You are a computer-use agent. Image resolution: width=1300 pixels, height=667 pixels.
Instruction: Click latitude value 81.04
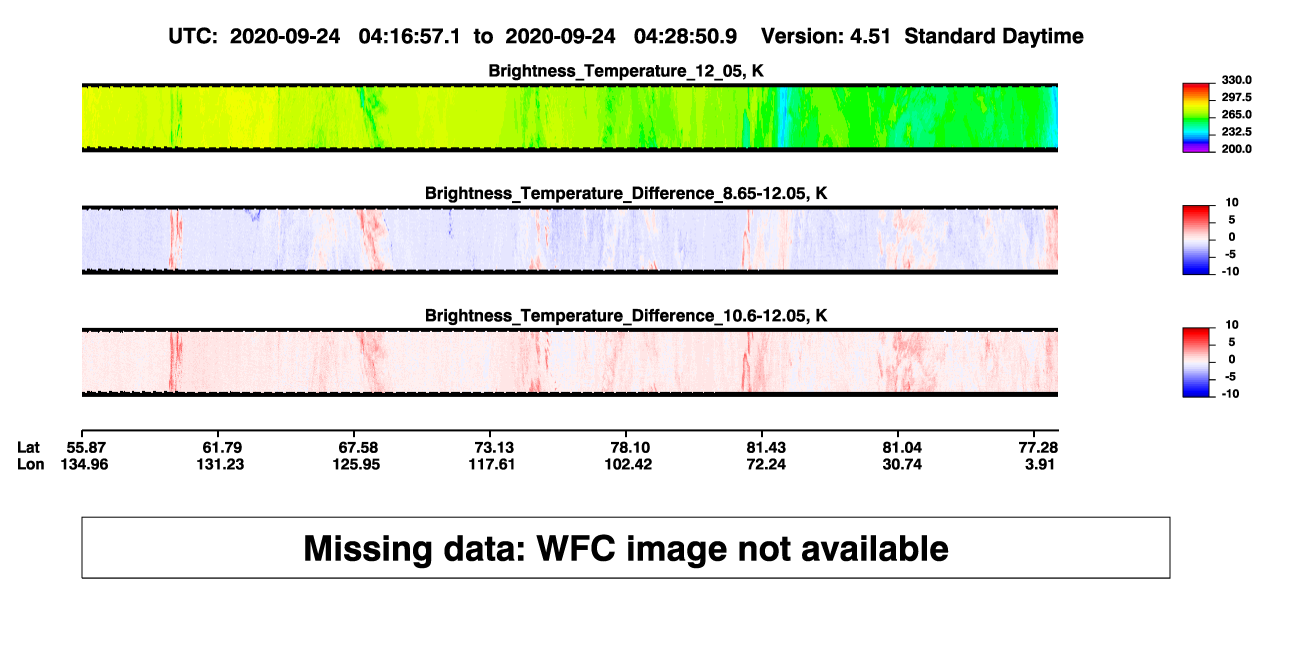pos(900,447)
